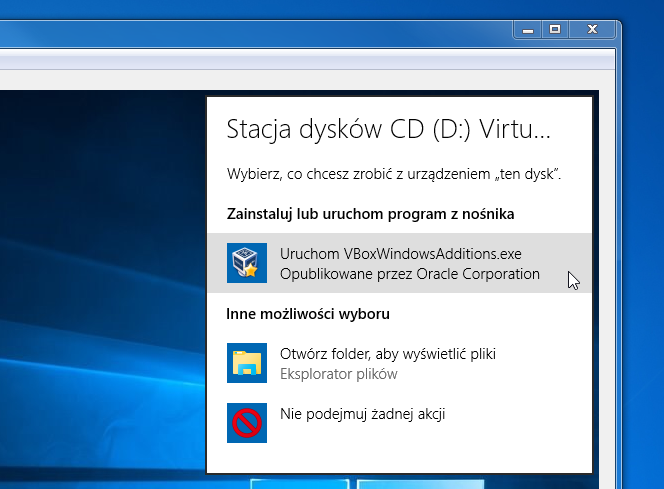The width and height of the screenshot is (664, 489).
Task: Click the VirtualBox Guest Additions cube icon
Action: click(247, 263)
